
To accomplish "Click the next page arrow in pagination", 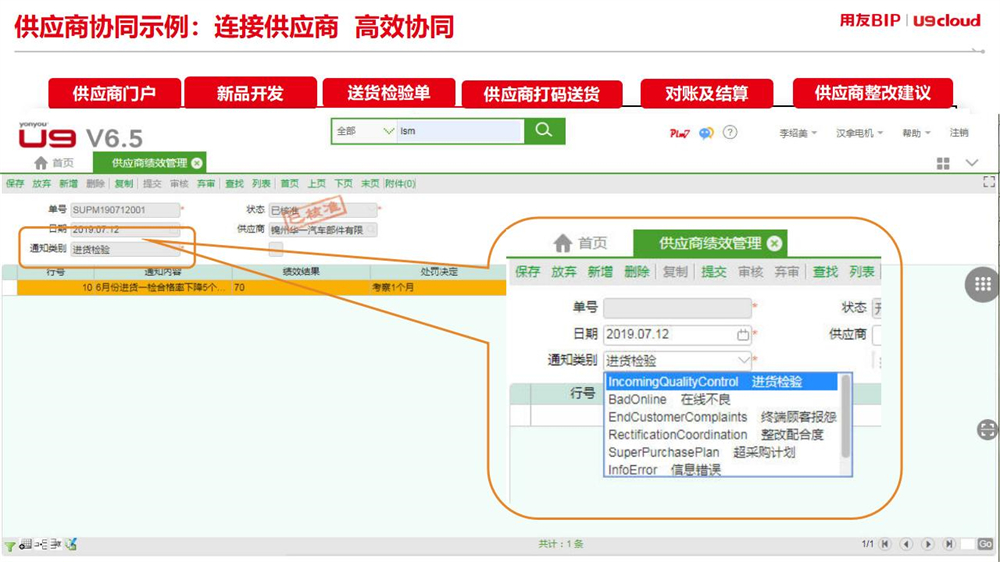I will [928, 544].
